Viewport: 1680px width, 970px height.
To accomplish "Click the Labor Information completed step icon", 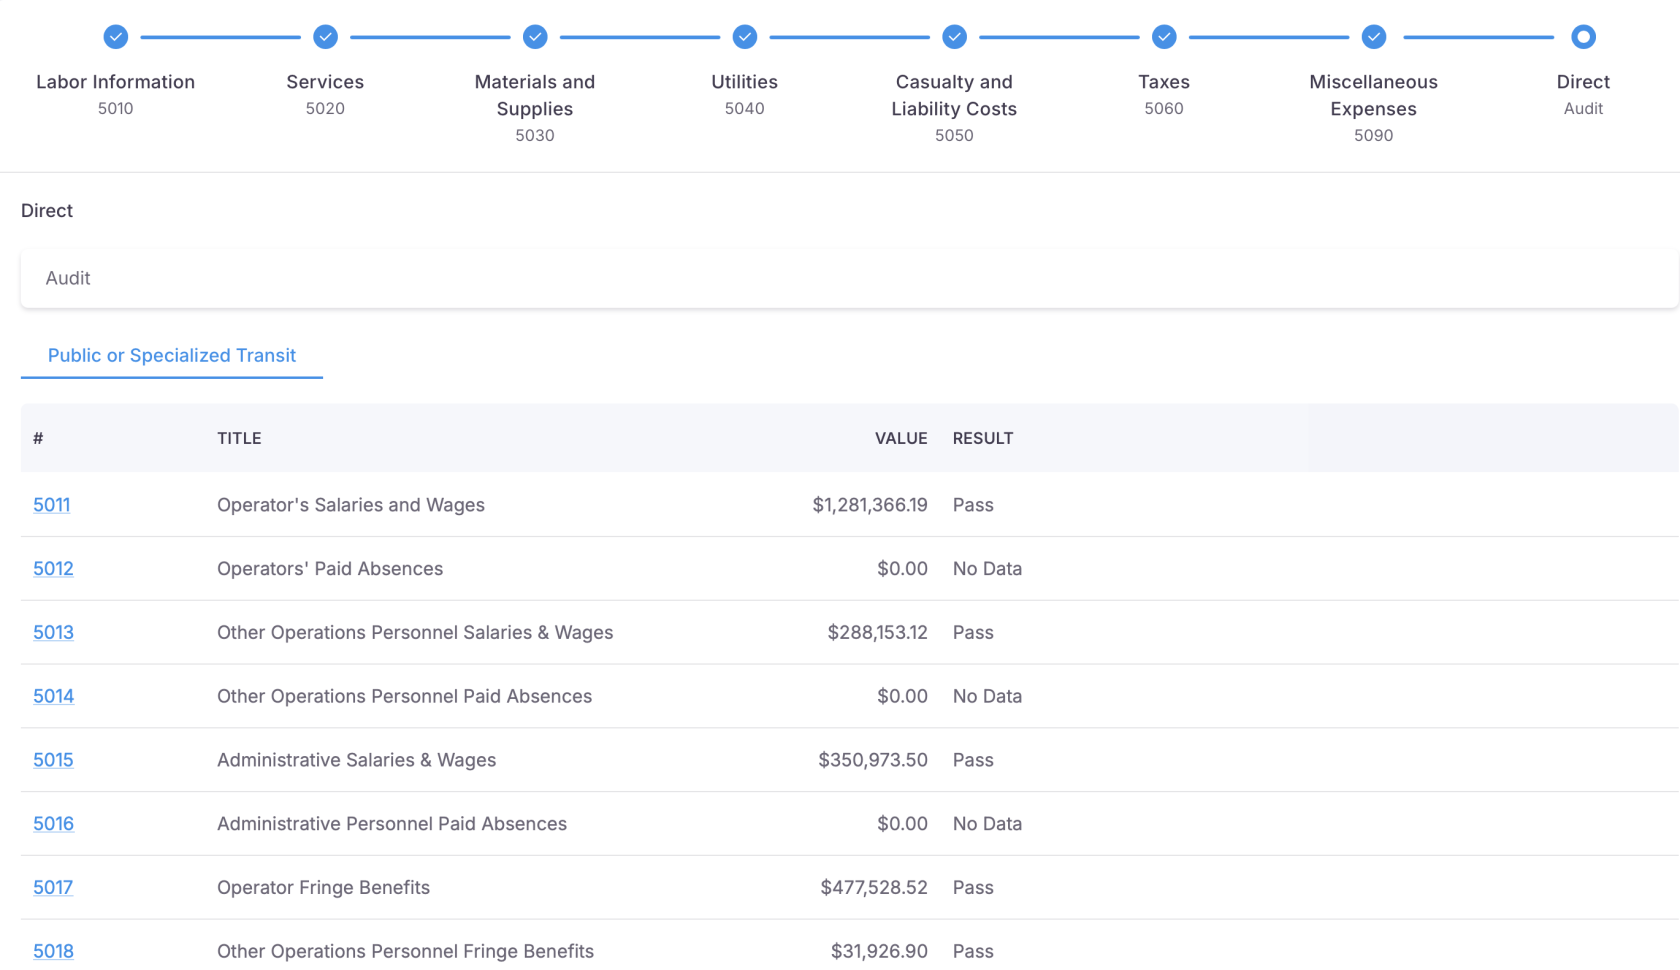I will click(115, 36).
